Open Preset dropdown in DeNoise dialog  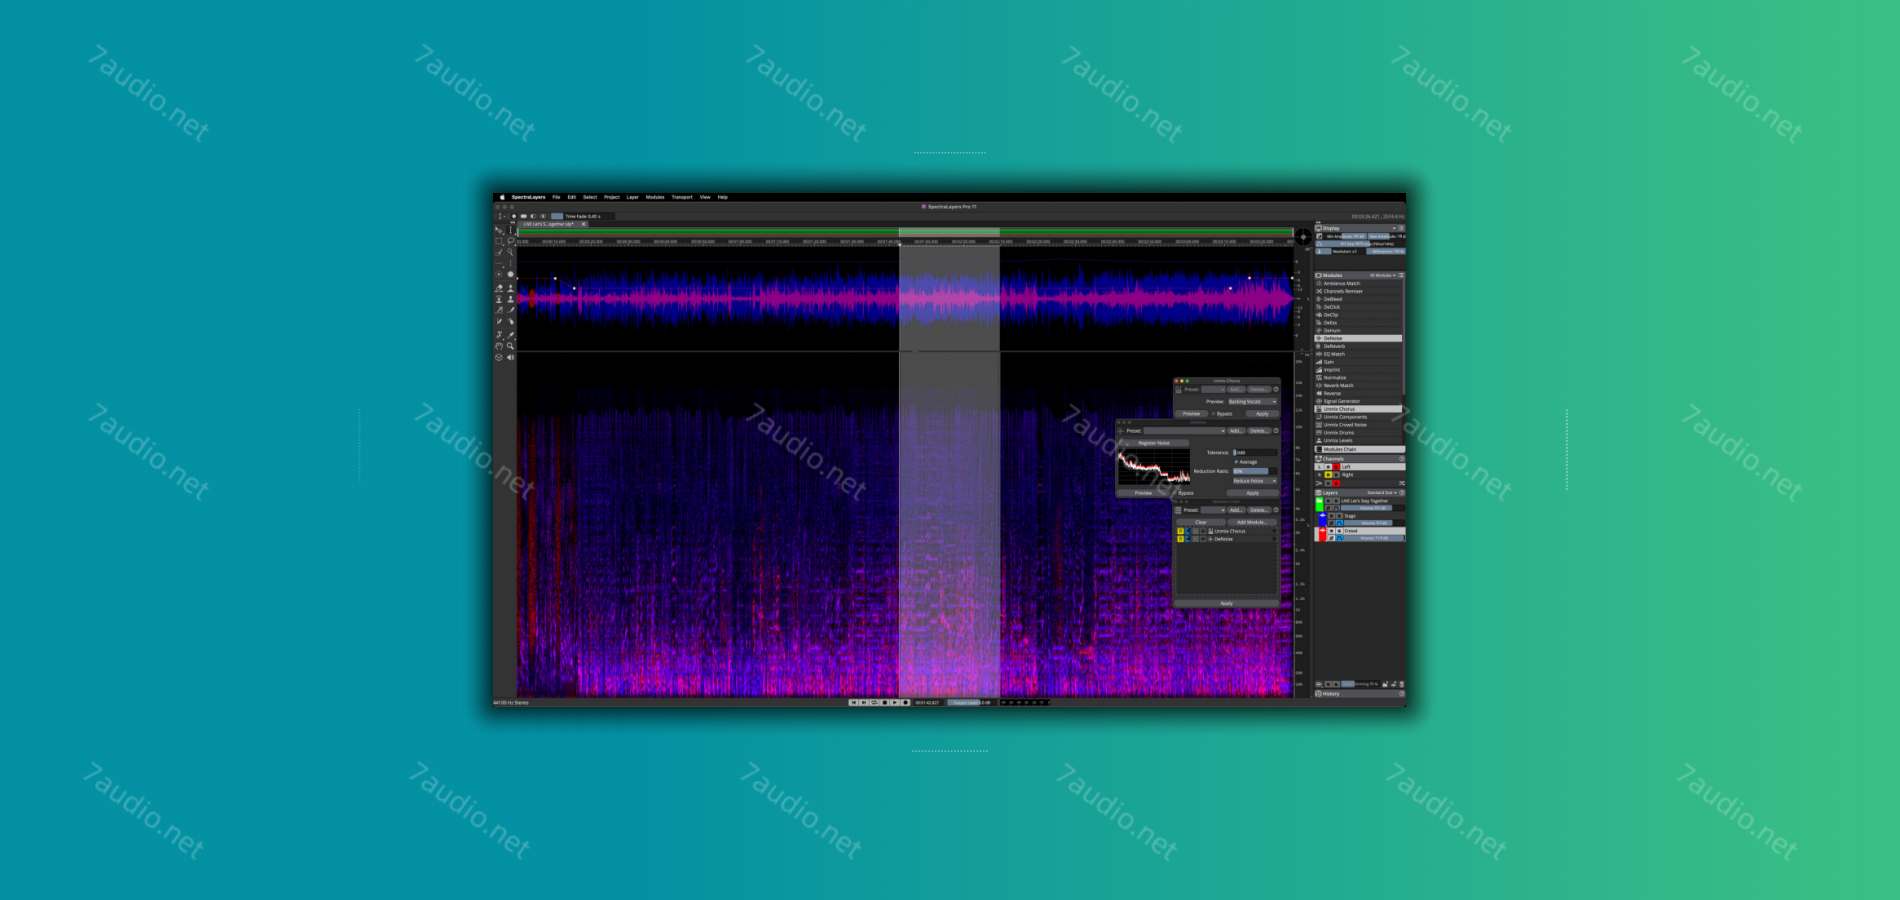click(1185, 431)
